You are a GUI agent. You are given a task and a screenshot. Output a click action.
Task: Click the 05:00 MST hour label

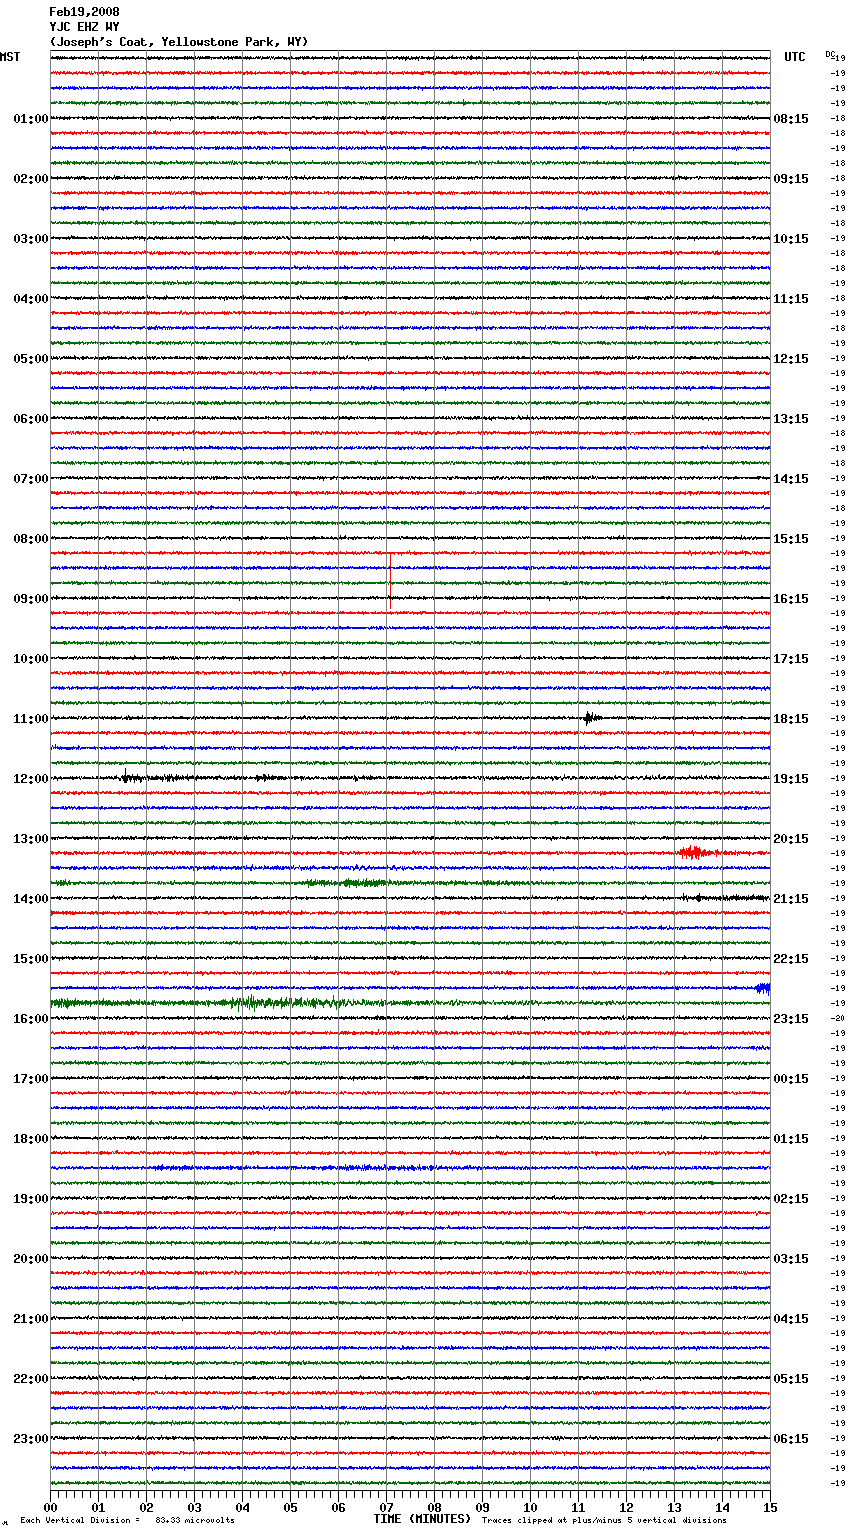(x=31, y=359)
